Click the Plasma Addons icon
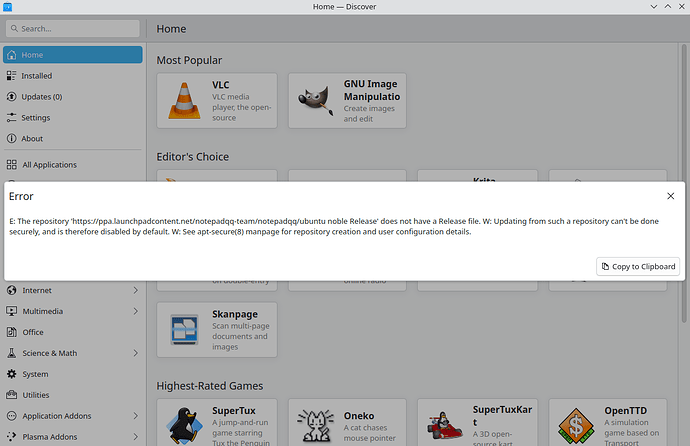 (x=12, y=437)
